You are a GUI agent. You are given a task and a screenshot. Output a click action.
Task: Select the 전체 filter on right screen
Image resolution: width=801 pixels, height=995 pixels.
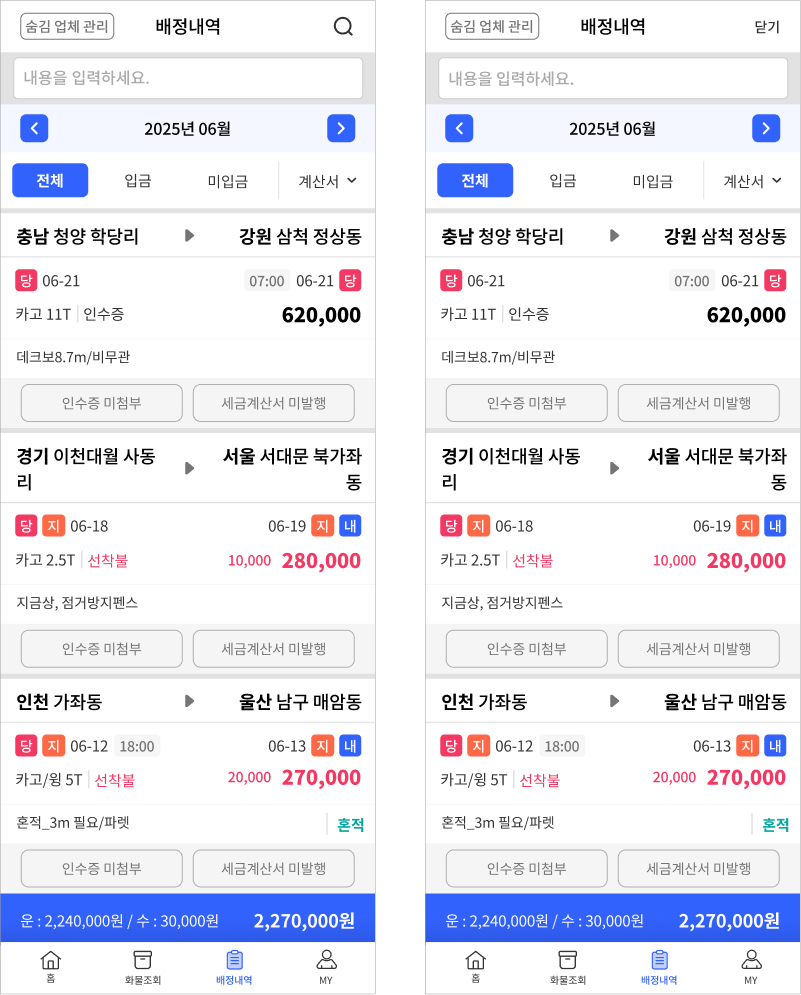(475, 181)
